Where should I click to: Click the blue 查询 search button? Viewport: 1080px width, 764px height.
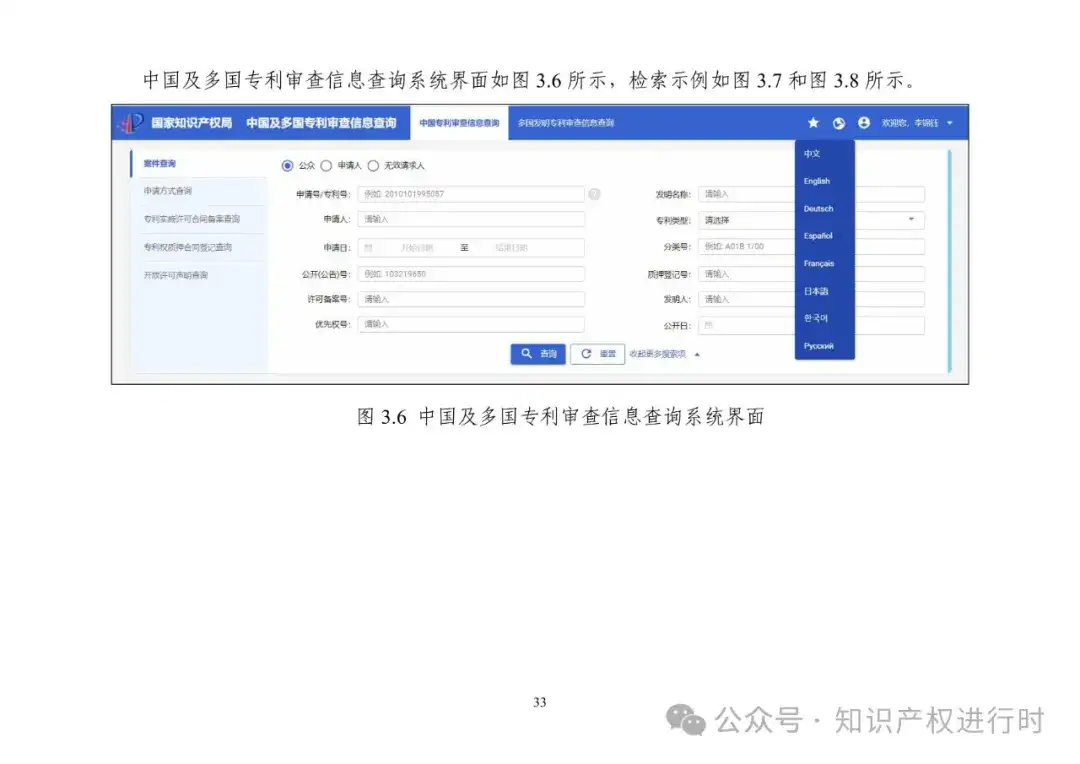tap(538, 353)
